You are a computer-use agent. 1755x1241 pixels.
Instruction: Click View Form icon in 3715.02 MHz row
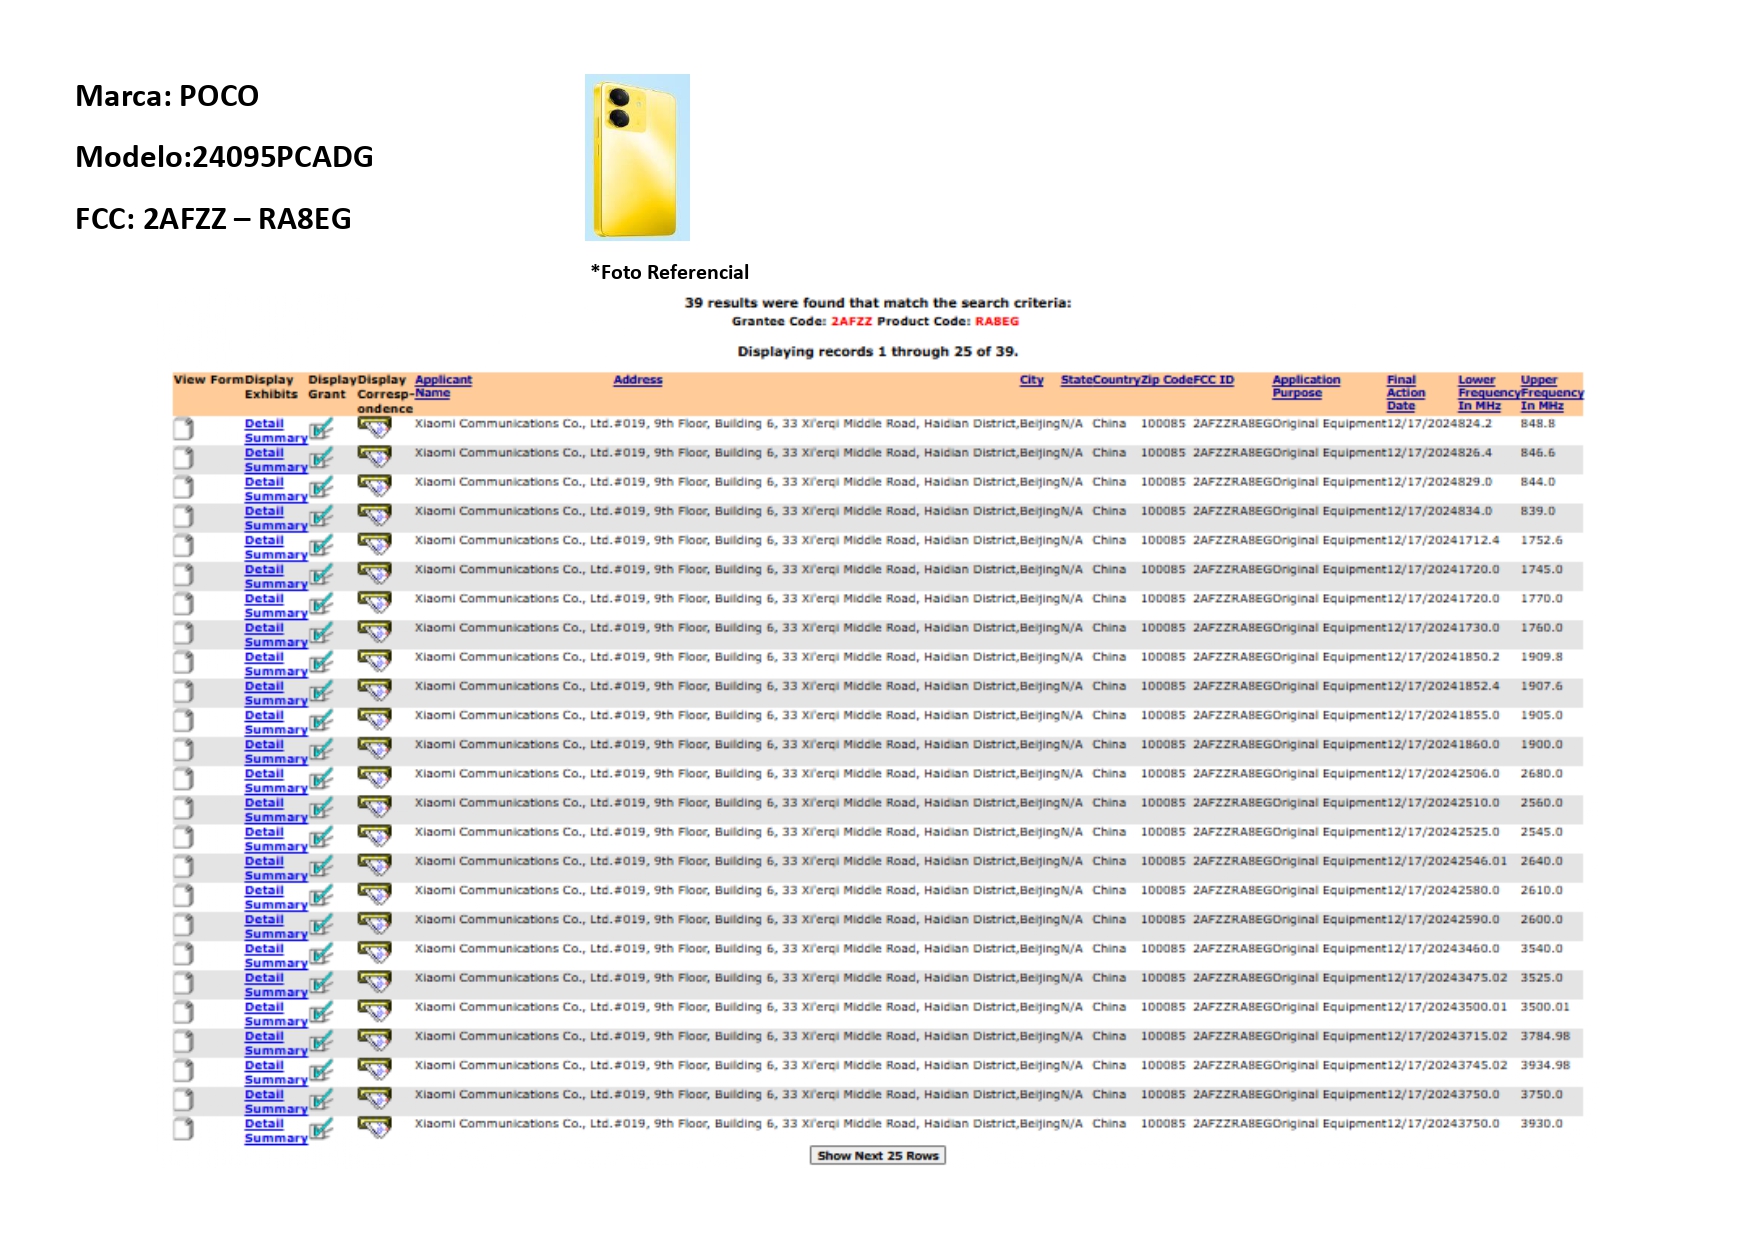pos(183,1042)
